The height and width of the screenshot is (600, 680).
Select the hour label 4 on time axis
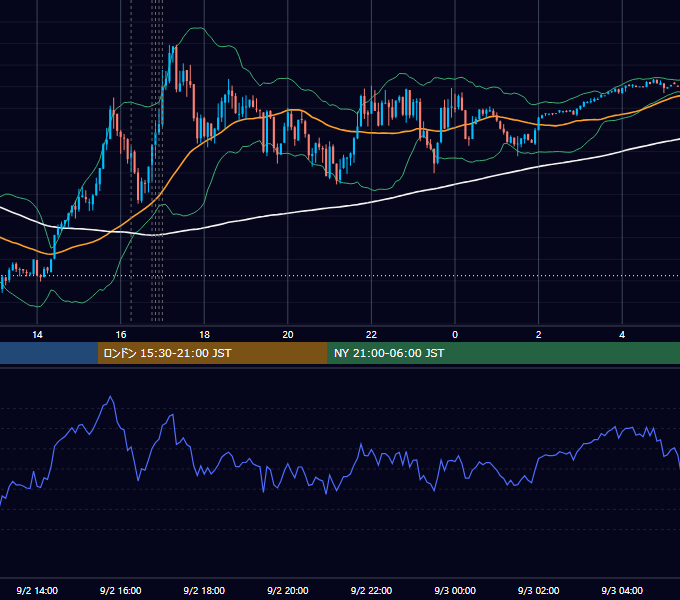(x=622, y=335)
